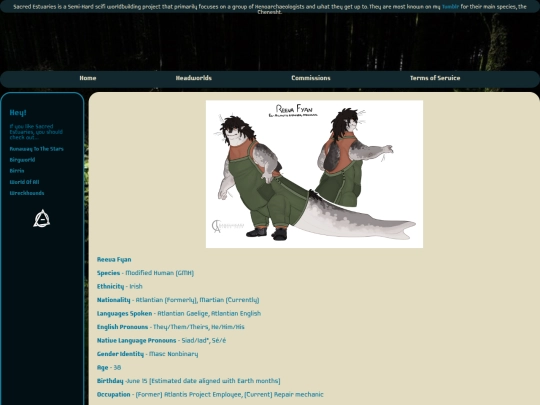540x405 pixels.
Task: Click the Age field label
Action: point(102,368)
